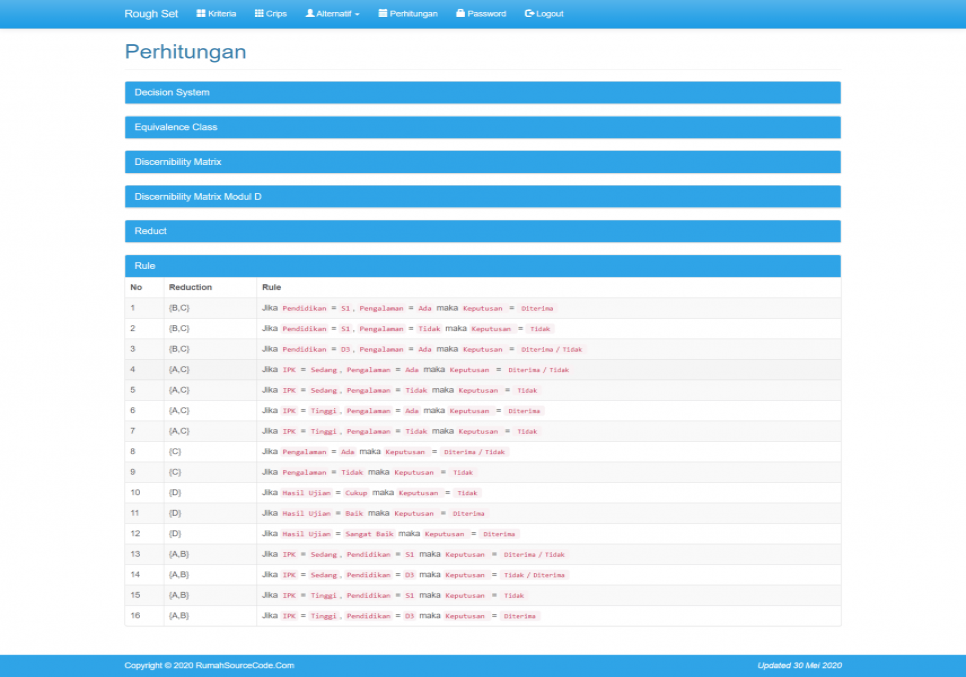The width and height of the screenshot is (966, 677).
Task: Click the Discernibility Matrix header bar
Action: click(x=482, y=162)
